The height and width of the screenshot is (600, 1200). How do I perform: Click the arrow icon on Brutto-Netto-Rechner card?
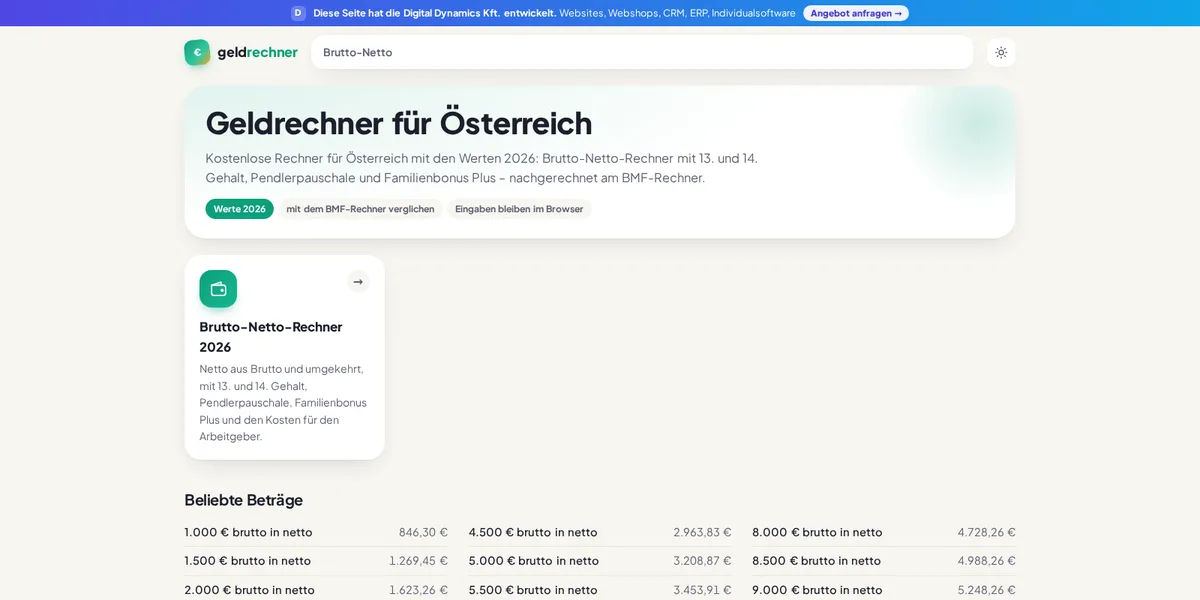[x=358, y=282]
